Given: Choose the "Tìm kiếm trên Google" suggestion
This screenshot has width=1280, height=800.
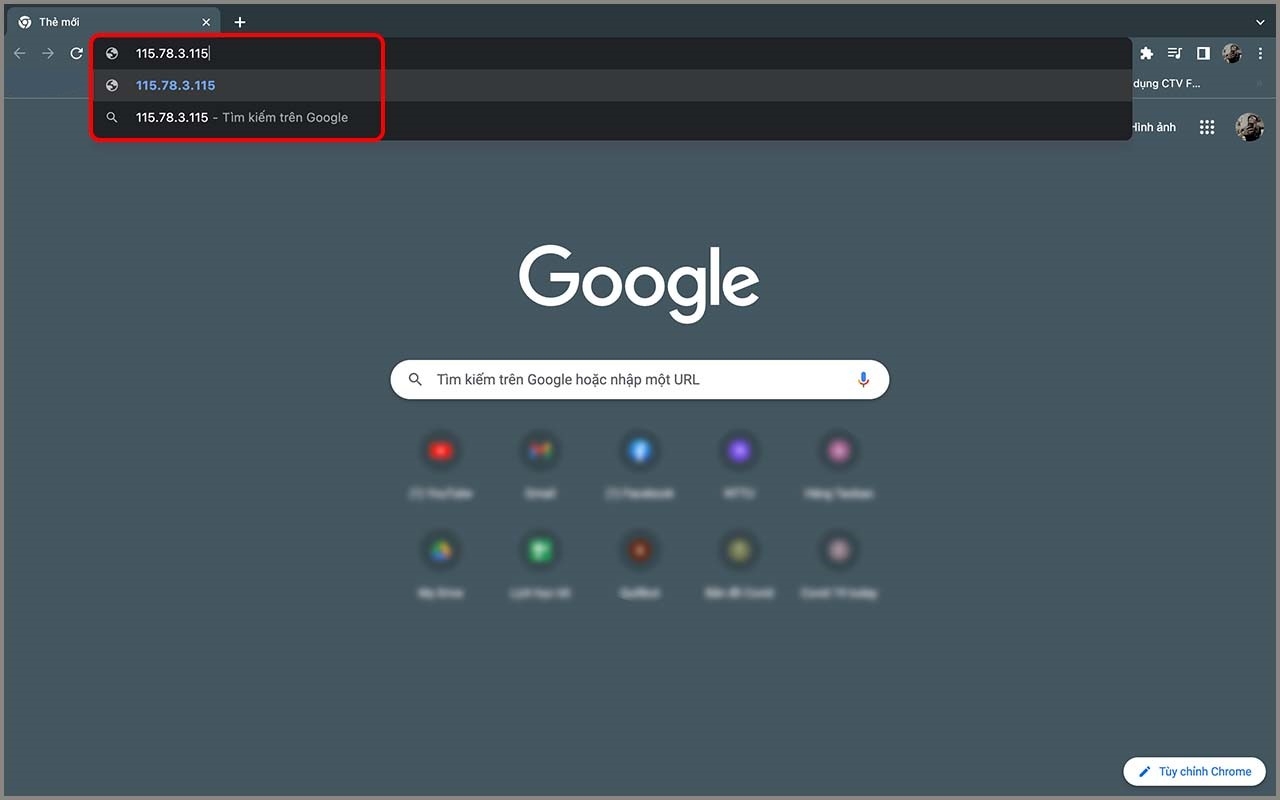Looking at the screenshot, I should pos(612,117).
